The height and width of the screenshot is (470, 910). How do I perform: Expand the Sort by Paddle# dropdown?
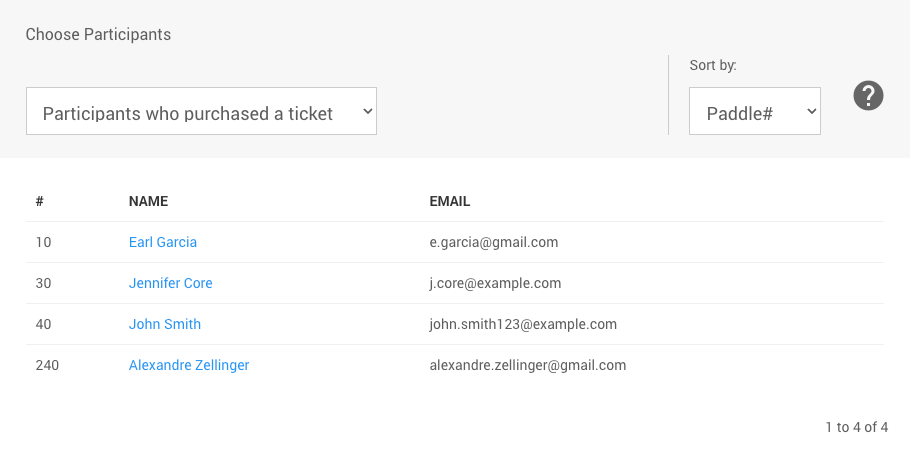click(754, 112)
